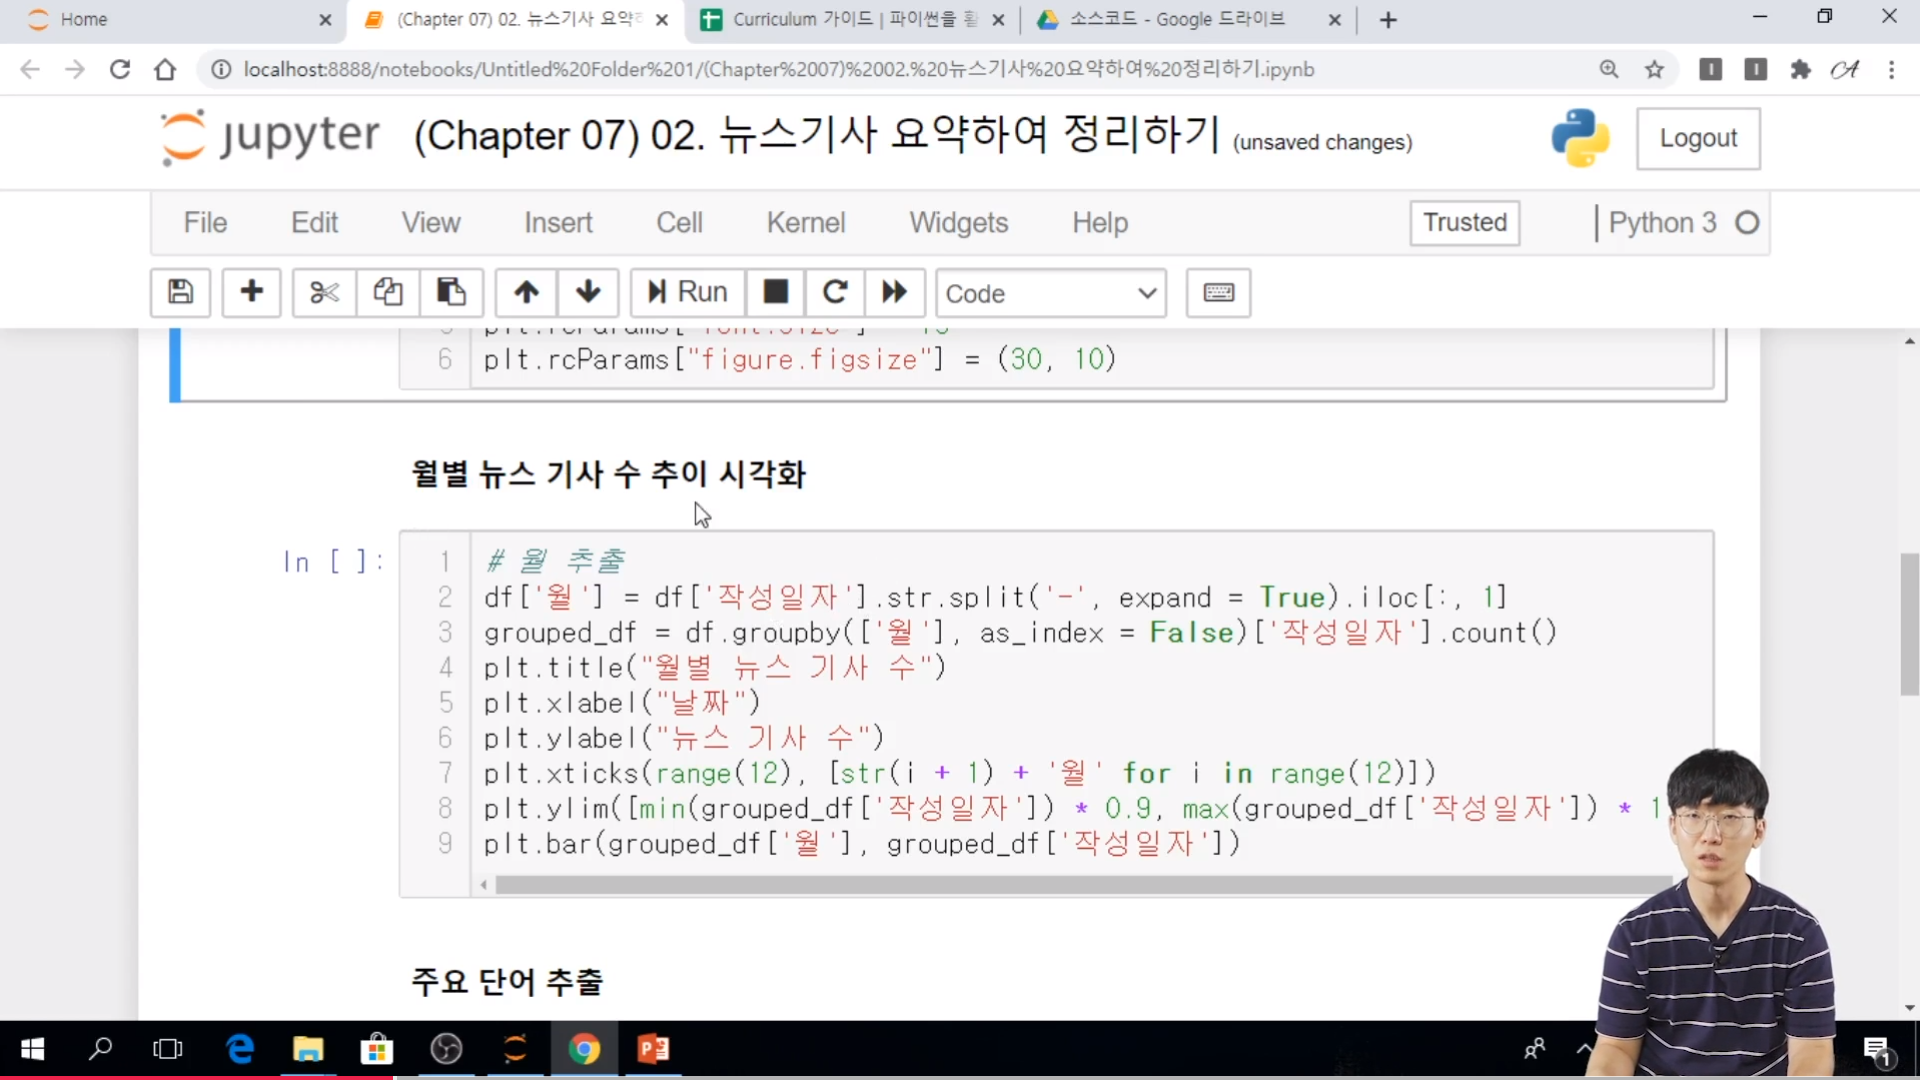This screenshot has width=1920, height=1080.
Task: Copy selected cells icon
Action: 388,292
